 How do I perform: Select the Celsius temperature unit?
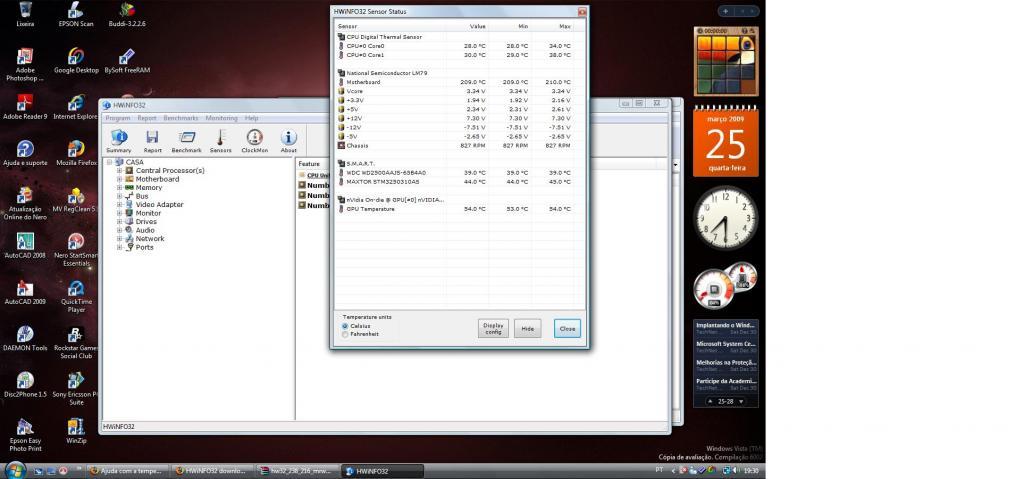click(x=345, y=325)
